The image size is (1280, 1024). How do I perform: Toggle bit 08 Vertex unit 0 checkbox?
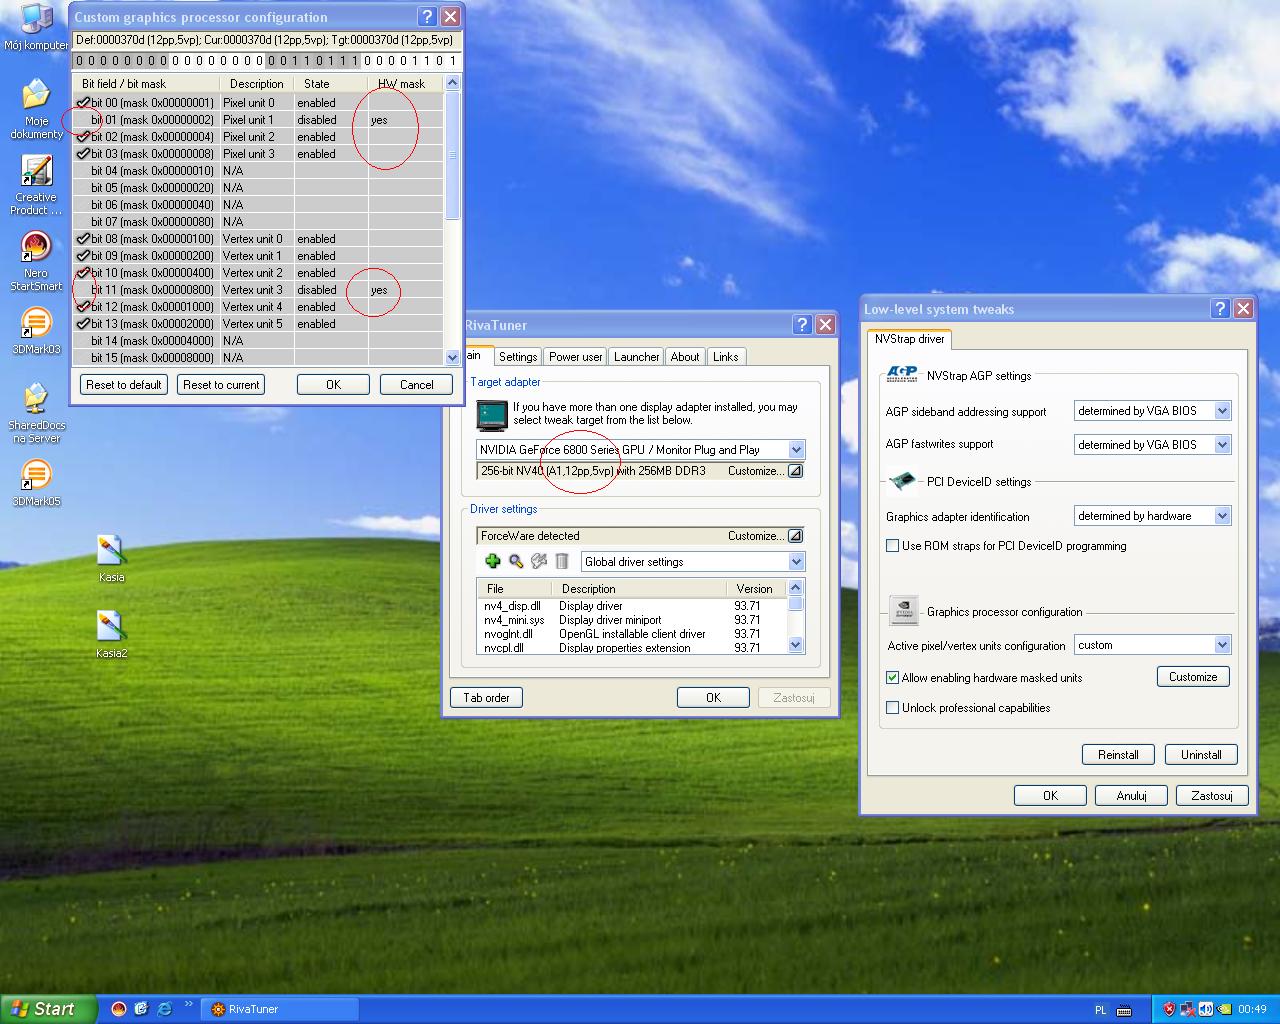[x=84, y=239]
